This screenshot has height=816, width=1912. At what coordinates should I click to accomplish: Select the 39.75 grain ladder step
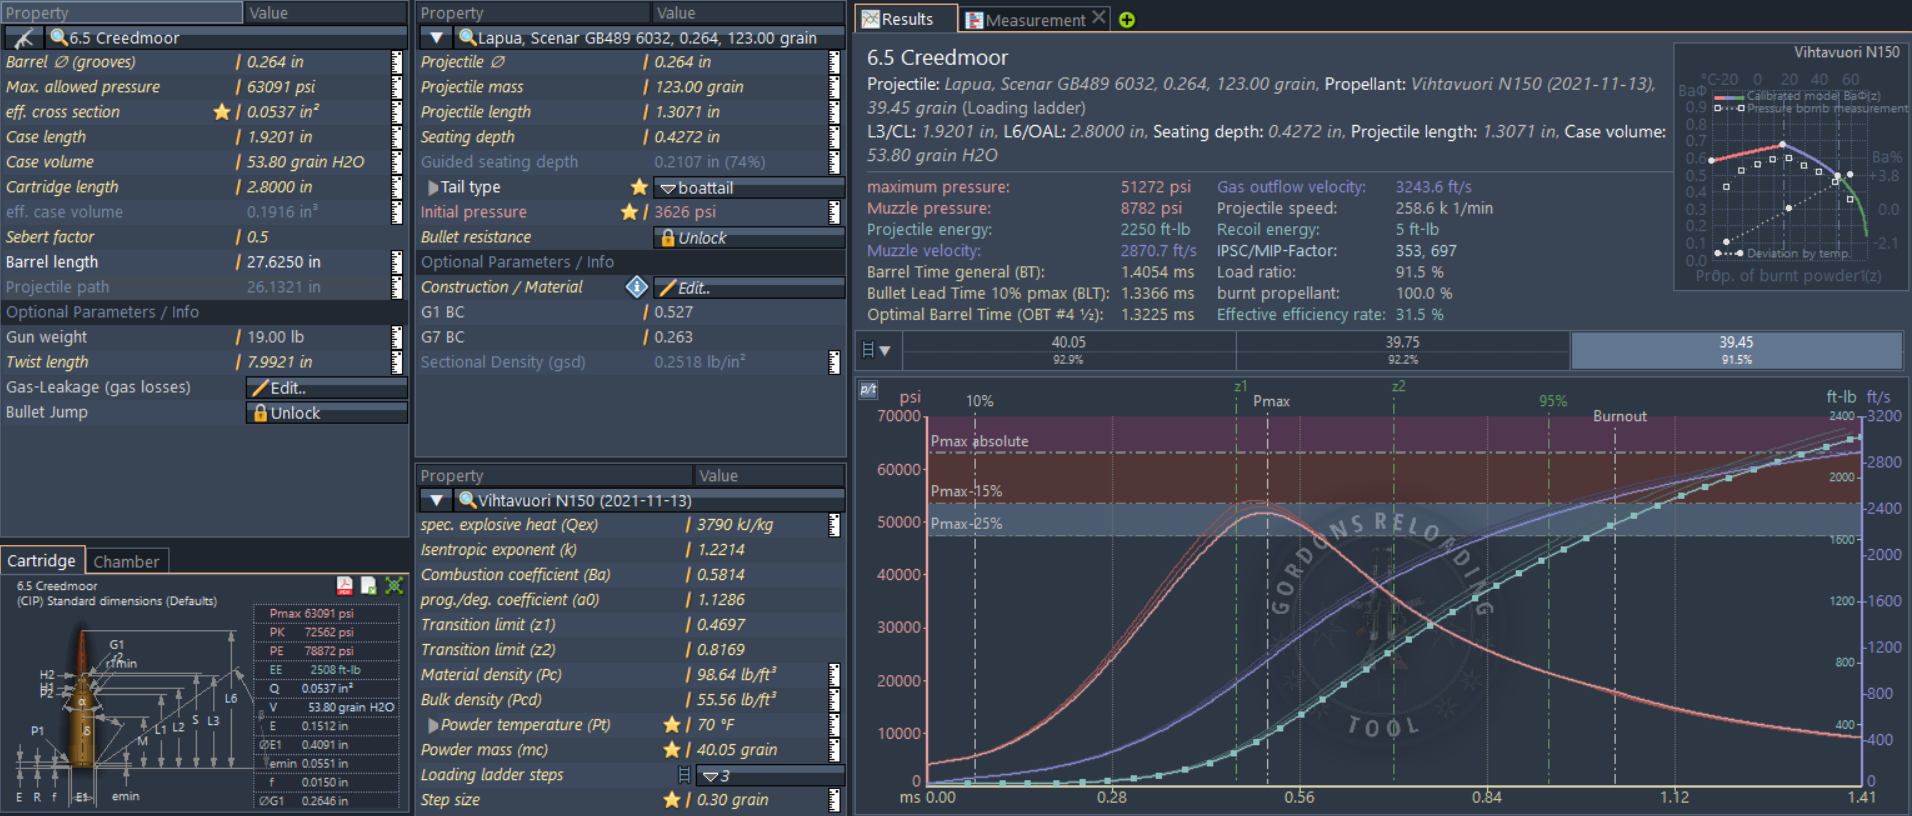pyautogui.click(x=1402, y=350)
